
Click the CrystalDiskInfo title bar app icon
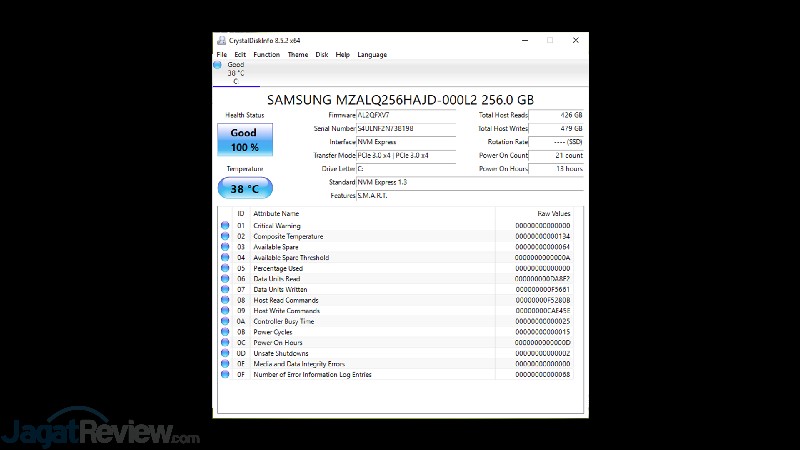pos(220,40)
